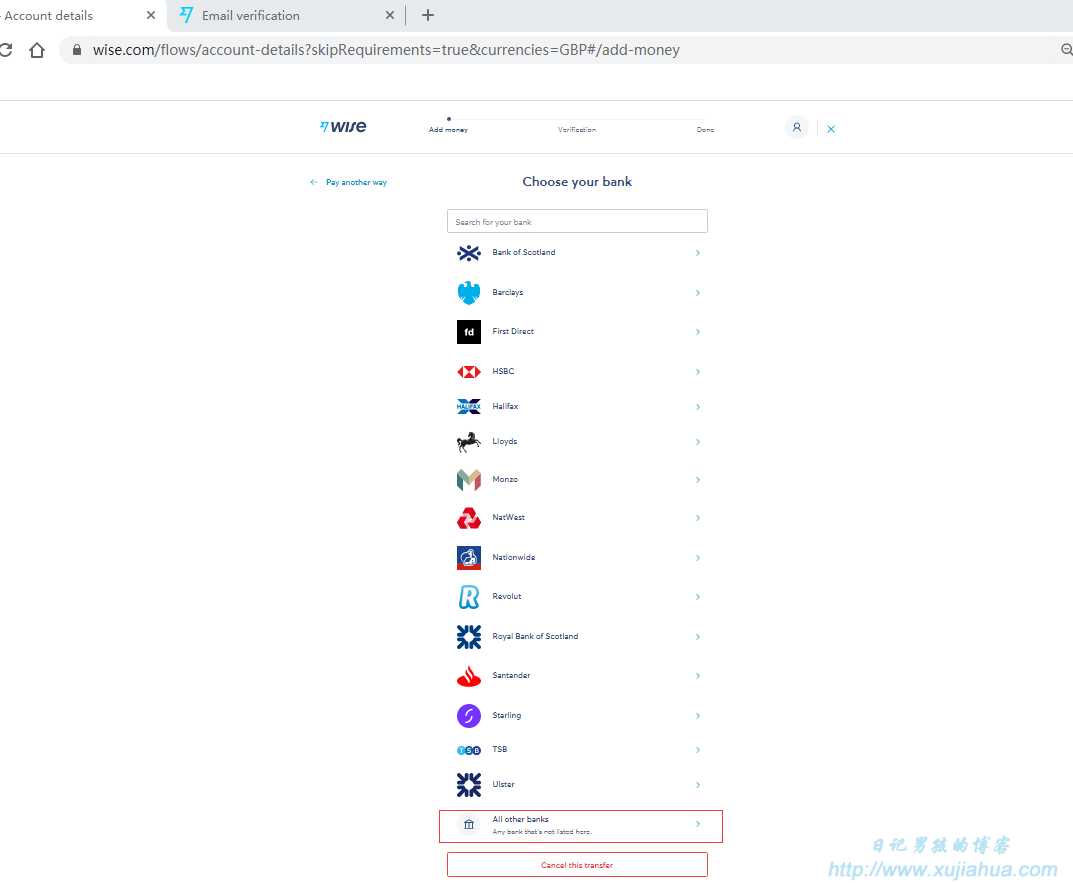Click the Lloyds black horse logo
The height and width of the screenshot is (883, 1073).
[469, 442]
